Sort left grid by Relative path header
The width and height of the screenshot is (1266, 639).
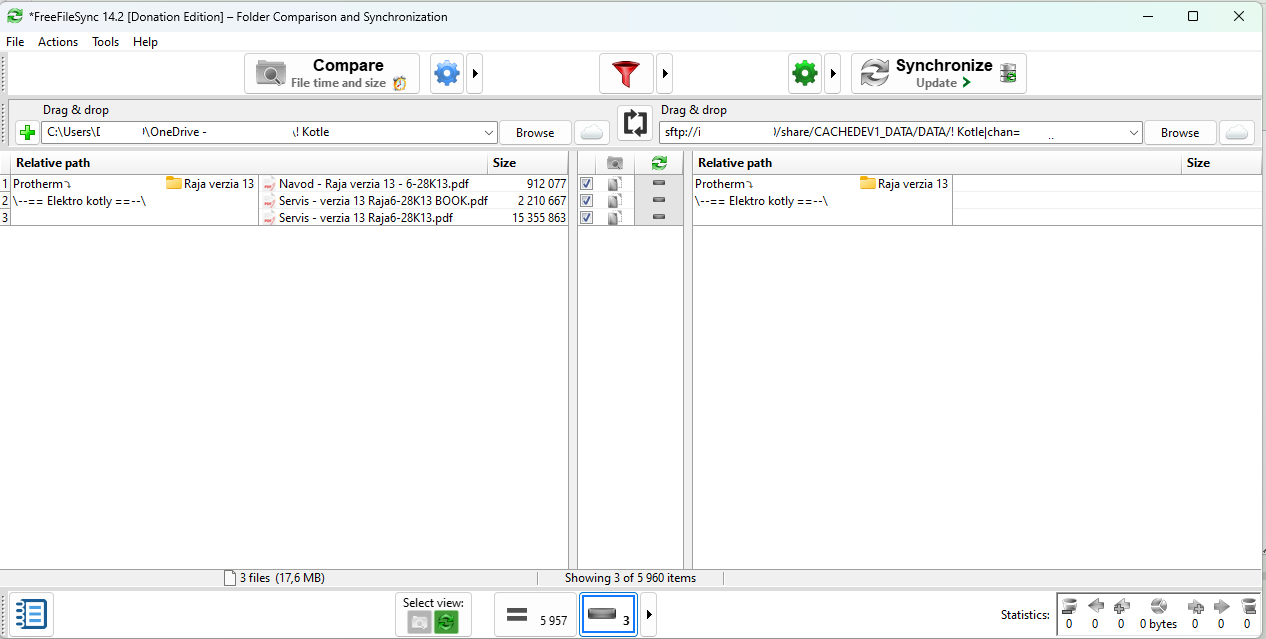pos(249,163)
